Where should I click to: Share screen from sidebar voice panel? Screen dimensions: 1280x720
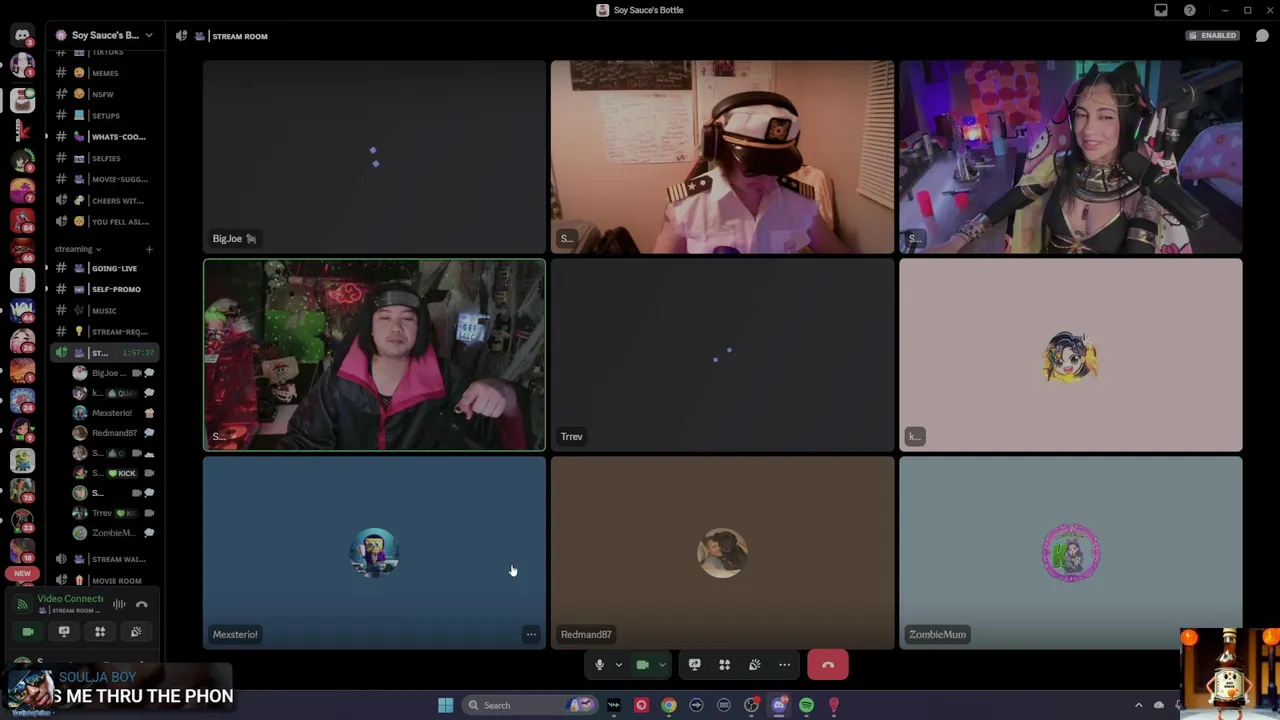[64, 632]
